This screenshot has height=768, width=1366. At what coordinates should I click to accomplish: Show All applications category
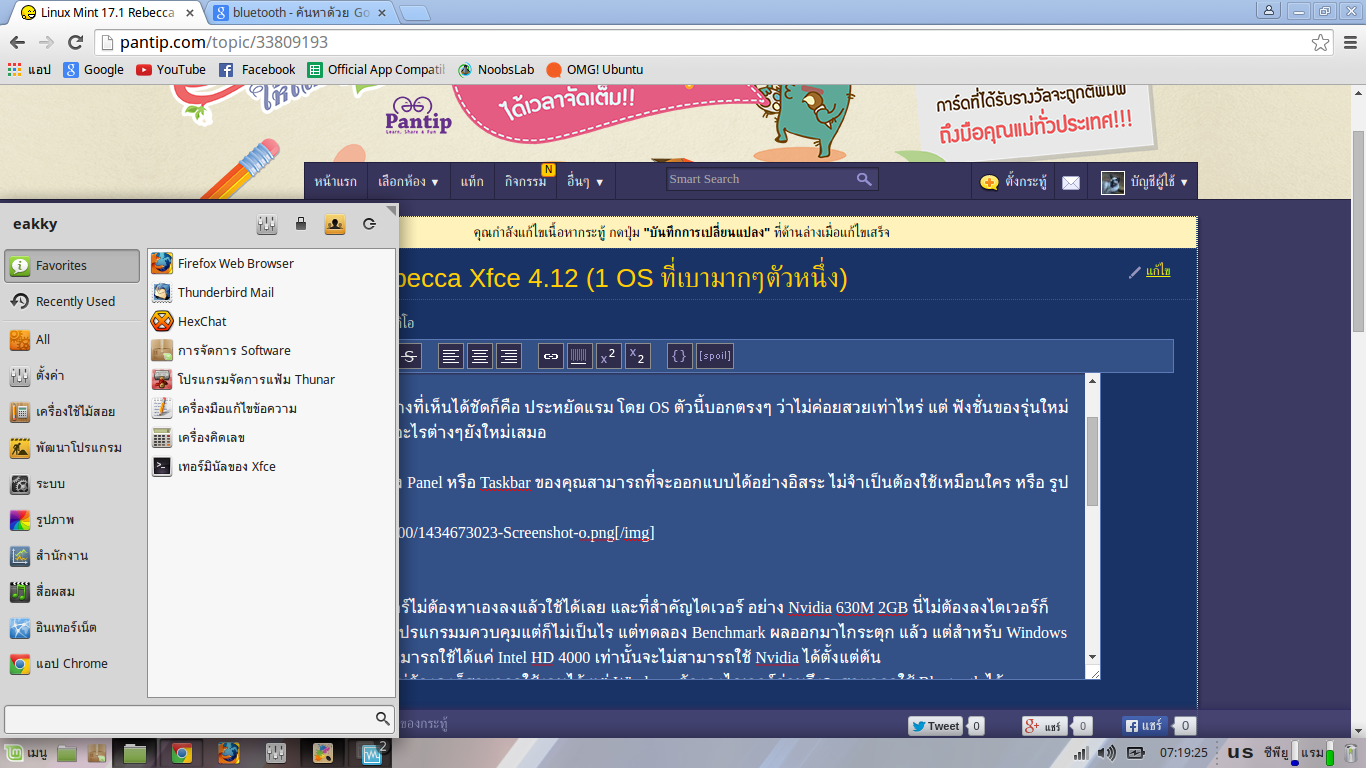pos(72,340)
